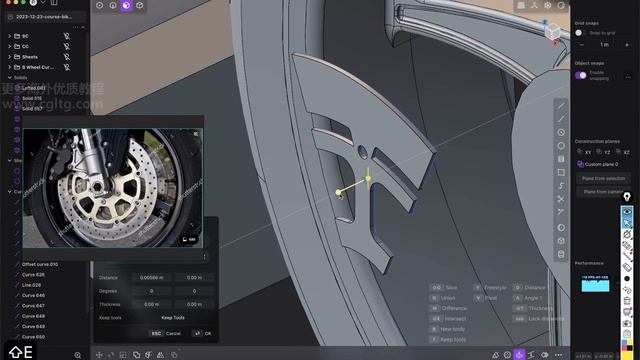Image resolution: width=640 pixels, height=360 pixels.
Task: Toggle the Keep Tools option
Action: pos(173,318)
